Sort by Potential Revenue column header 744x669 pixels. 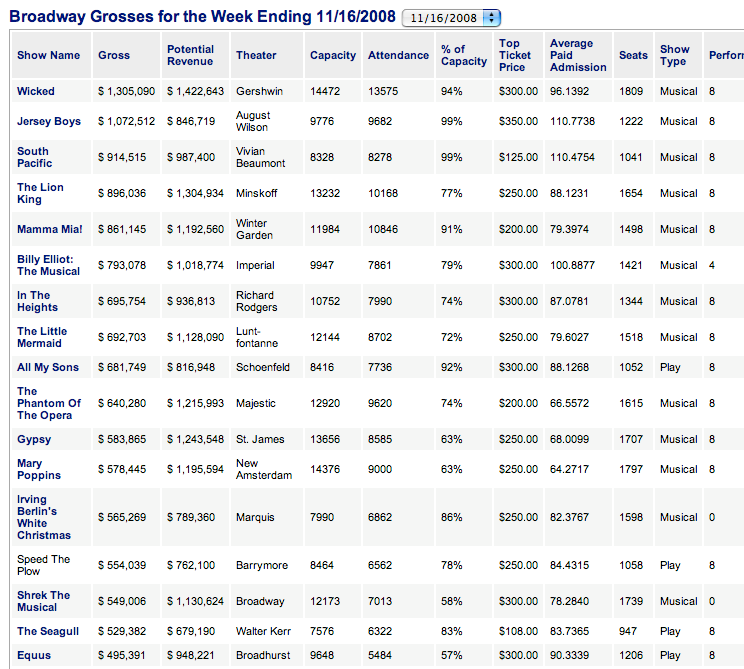(190, 56)
